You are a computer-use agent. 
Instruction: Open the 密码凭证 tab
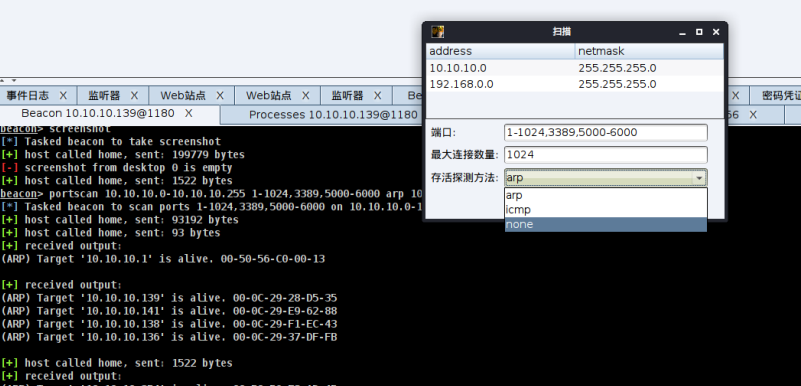click(781, 95)
